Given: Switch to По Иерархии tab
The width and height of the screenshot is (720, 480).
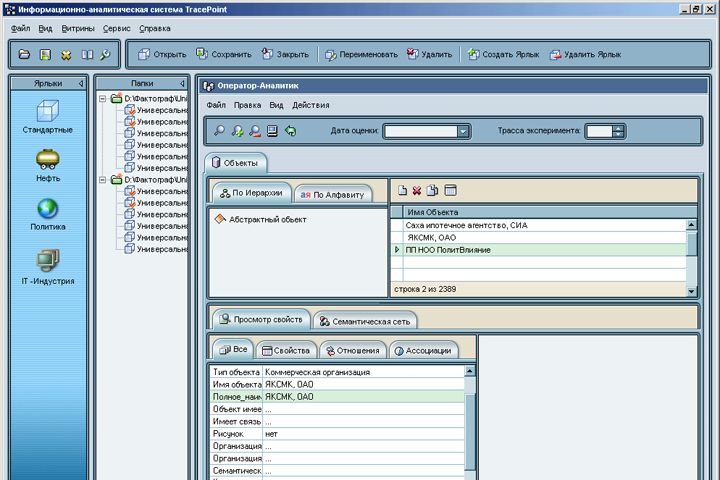Looking at the screenshot, I should pyautogui.click(x=251, y=193).
